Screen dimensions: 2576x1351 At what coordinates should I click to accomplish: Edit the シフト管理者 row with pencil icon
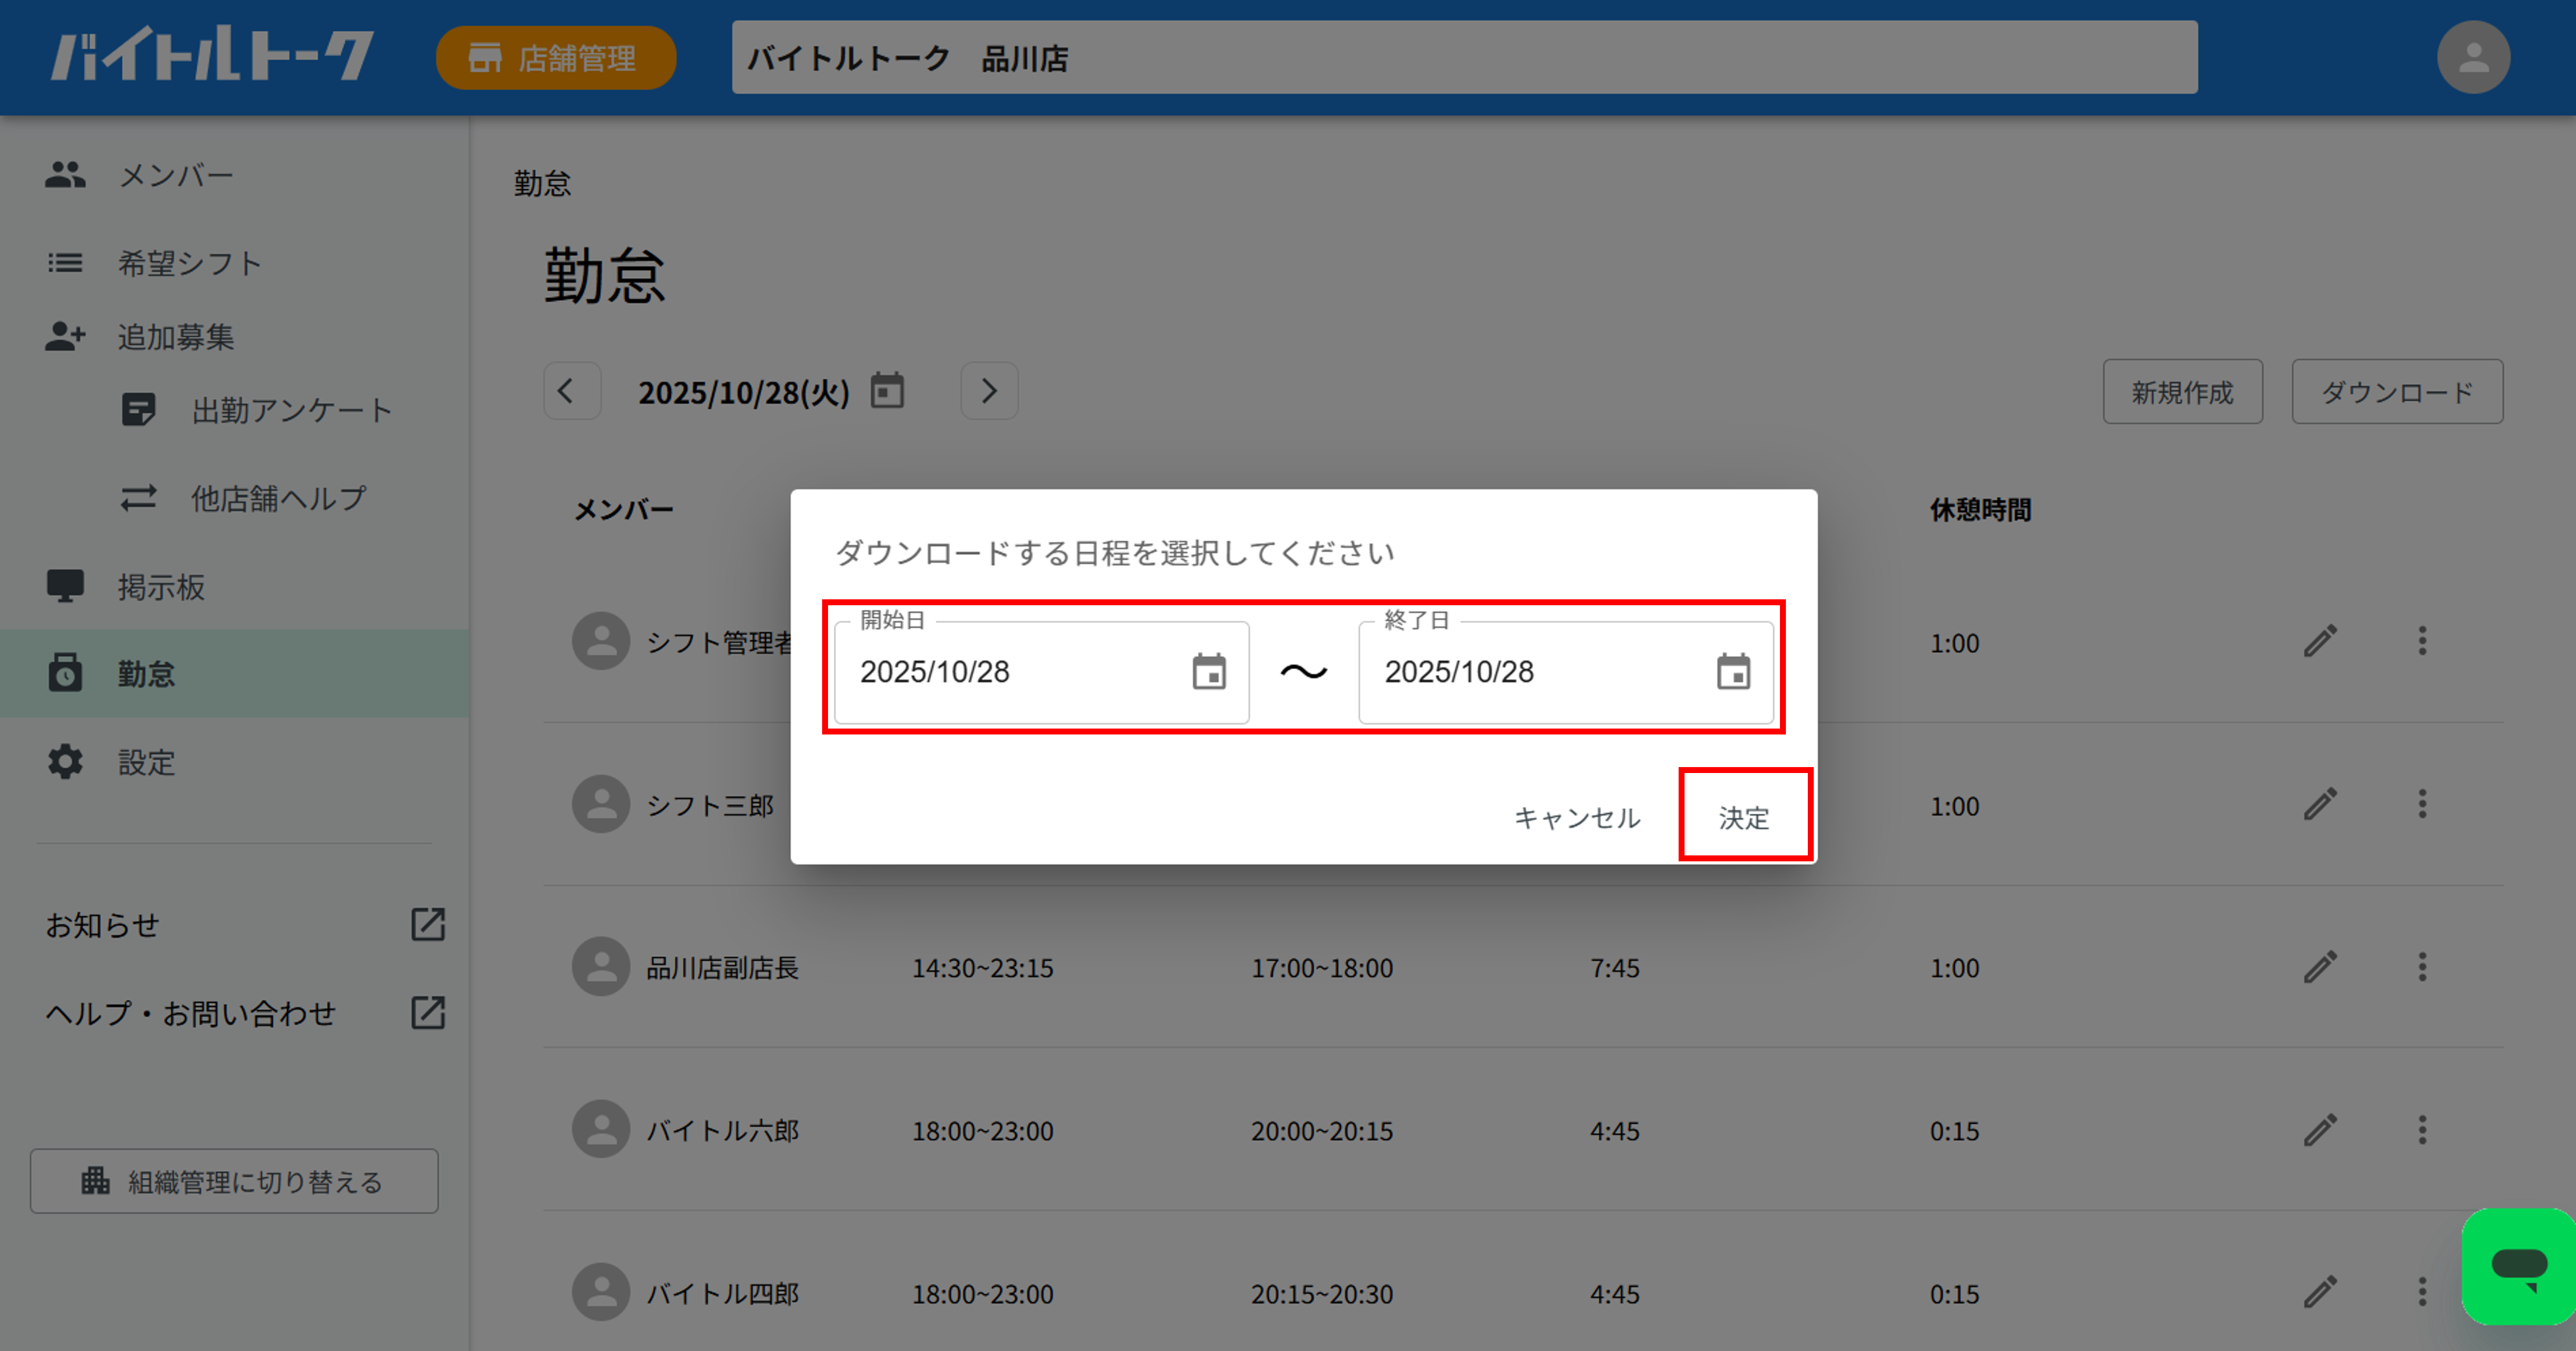pyautogui.click(x=2320, y=641)
